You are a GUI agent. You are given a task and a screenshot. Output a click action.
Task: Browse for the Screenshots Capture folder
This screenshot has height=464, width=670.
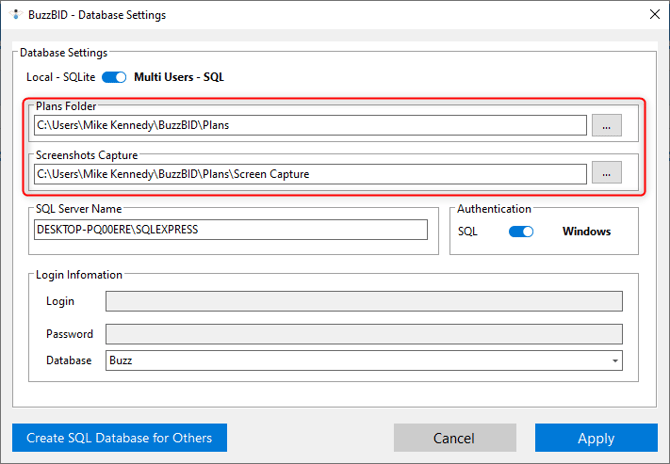tap(606, 173)
